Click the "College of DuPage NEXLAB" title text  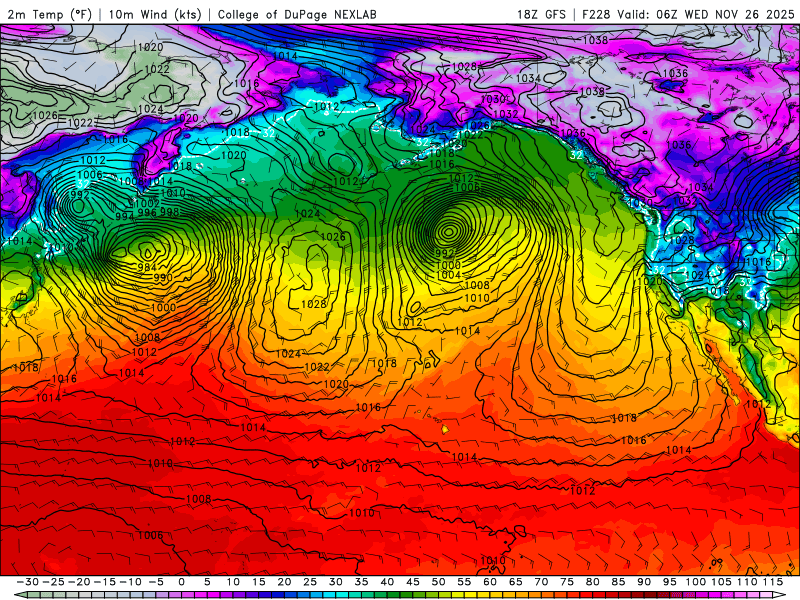[x=297, y=14]
